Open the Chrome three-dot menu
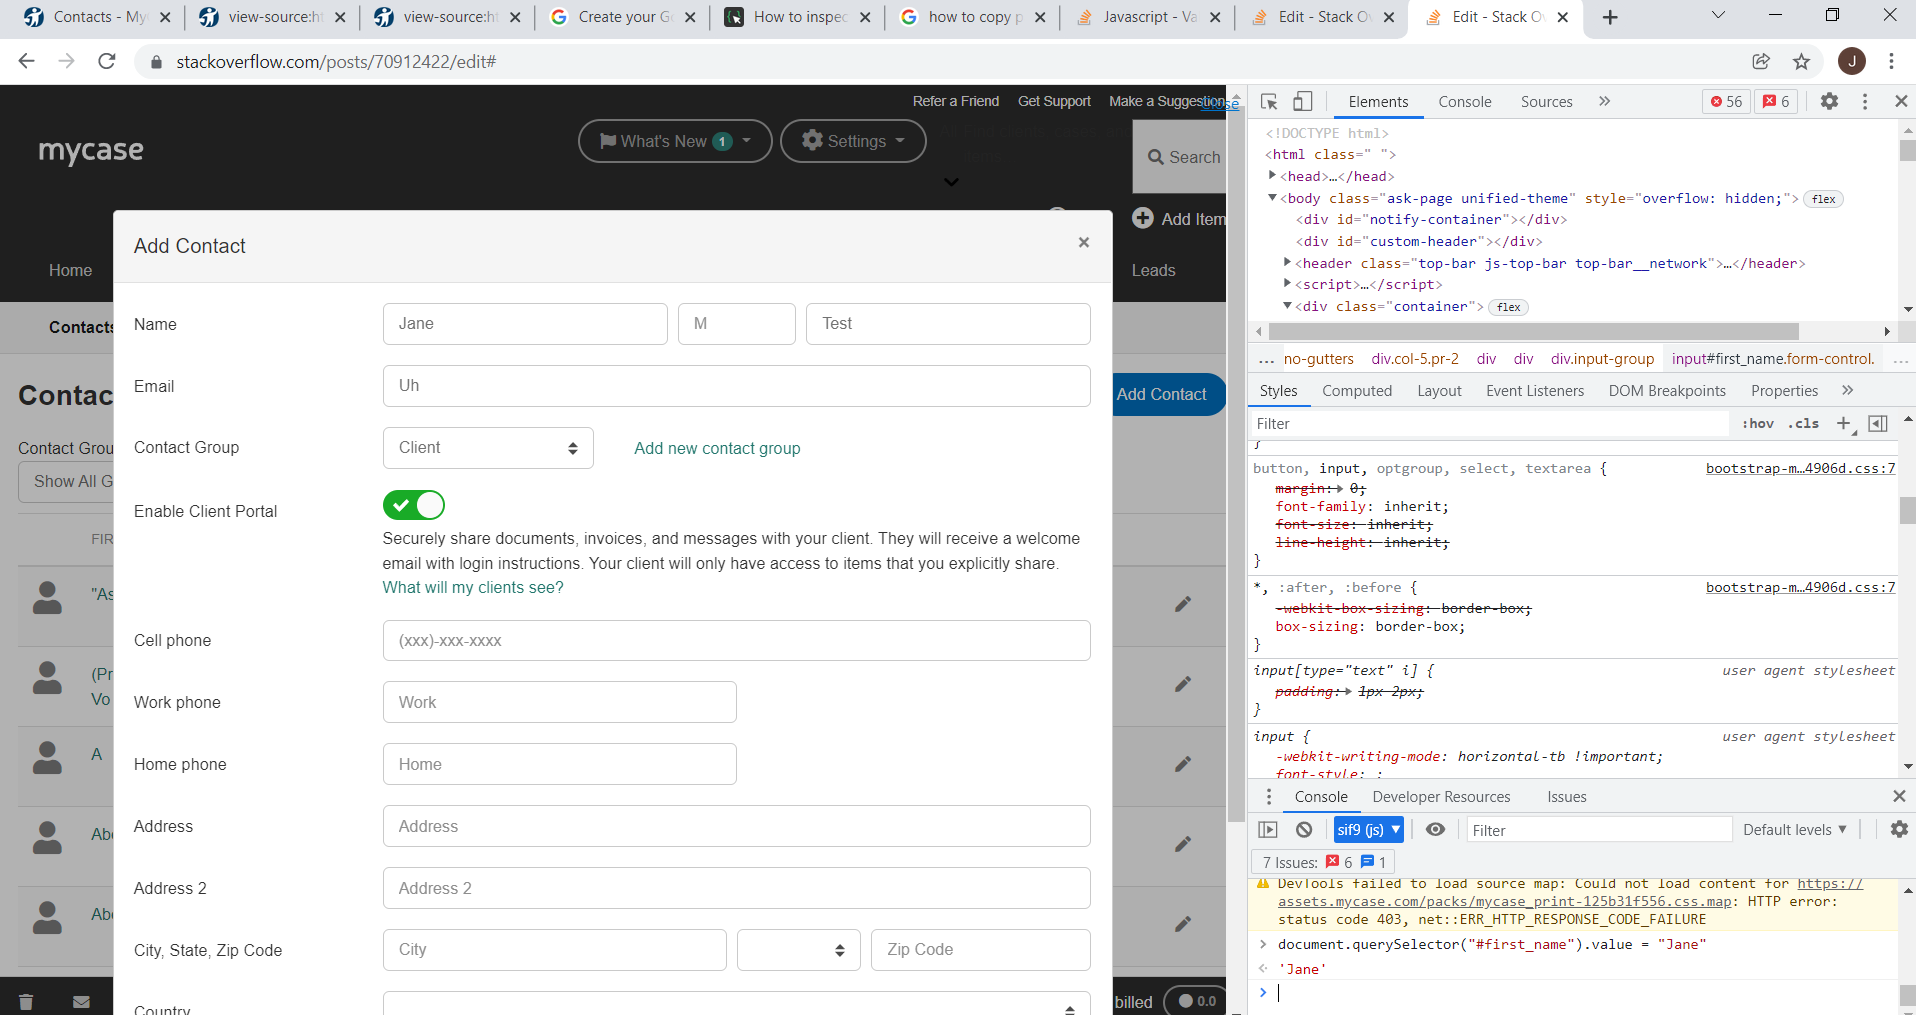This screenshot has width=1916, height=1015. click(1891, 61)
